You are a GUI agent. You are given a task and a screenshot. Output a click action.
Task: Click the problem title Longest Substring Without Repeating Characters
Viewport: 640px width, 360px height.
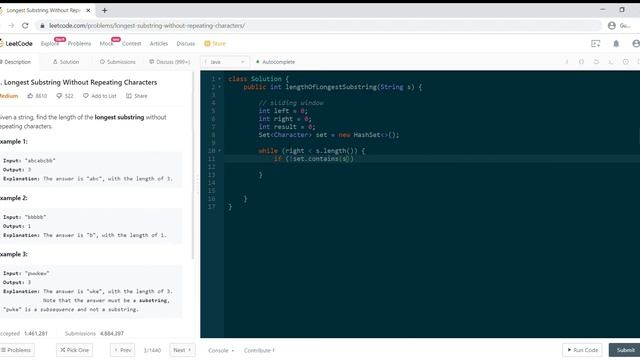[80, 82]
